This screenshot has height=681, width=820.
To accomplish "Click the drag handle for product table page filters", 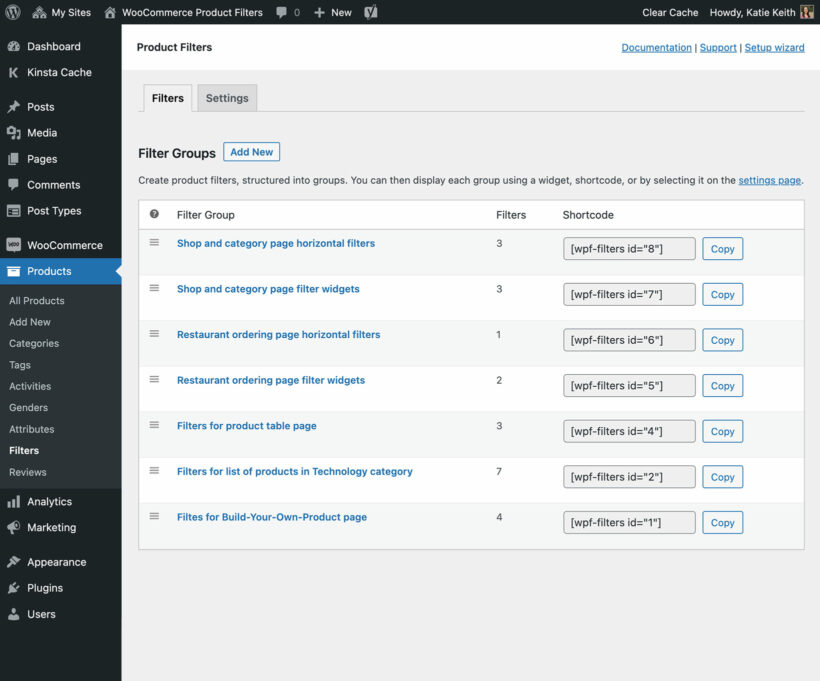I will click(154, 425).
